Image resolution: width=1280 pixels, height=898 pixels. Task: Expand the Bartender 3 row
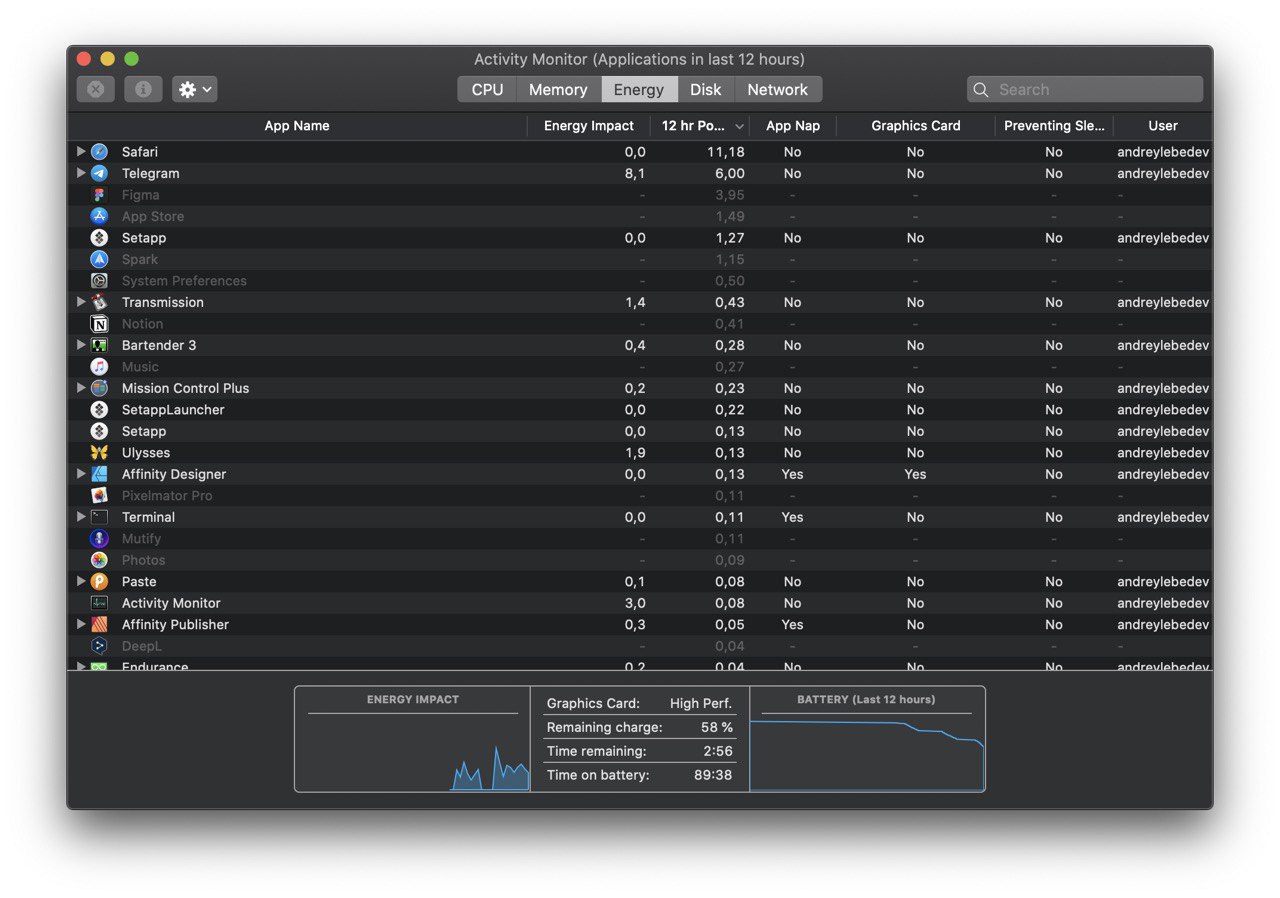click(x=81, y=345)
